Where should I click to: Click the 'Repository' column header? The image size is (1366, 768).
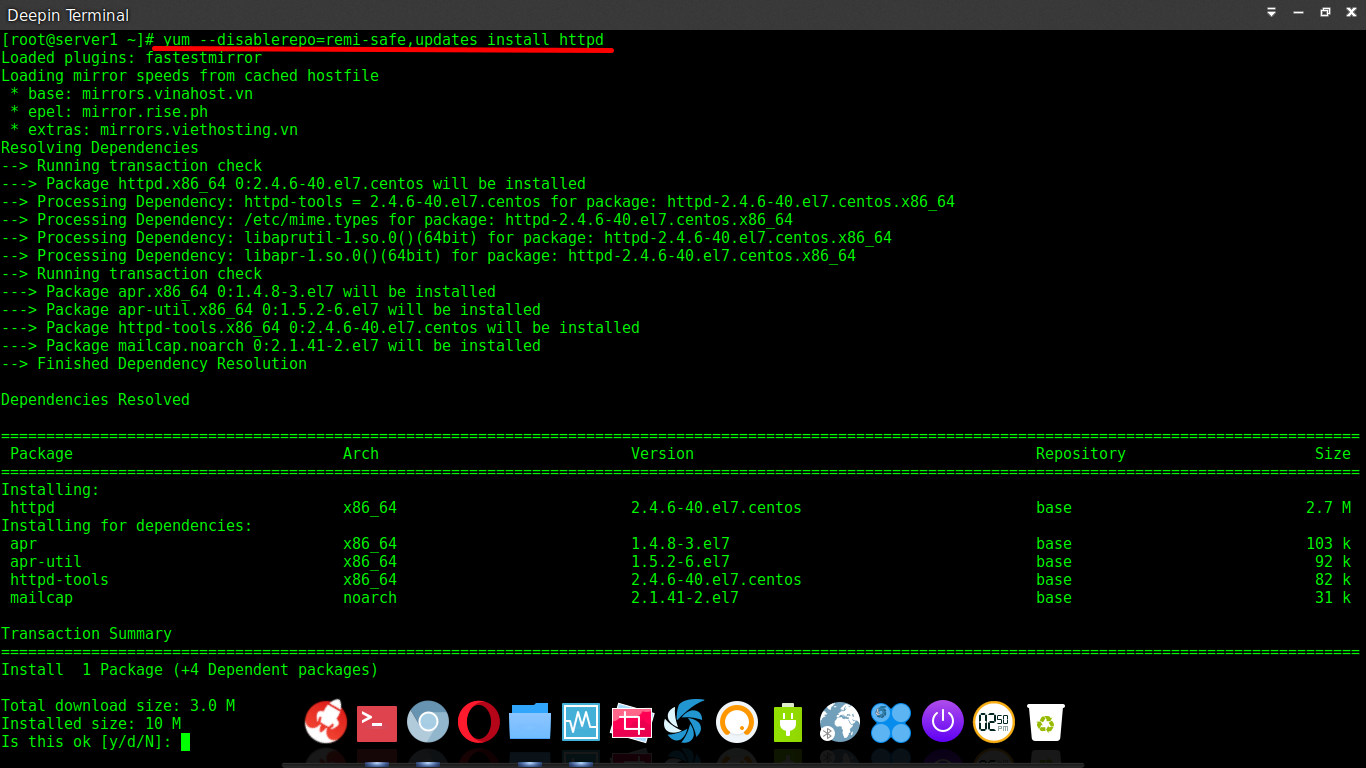coord(1081,454)
